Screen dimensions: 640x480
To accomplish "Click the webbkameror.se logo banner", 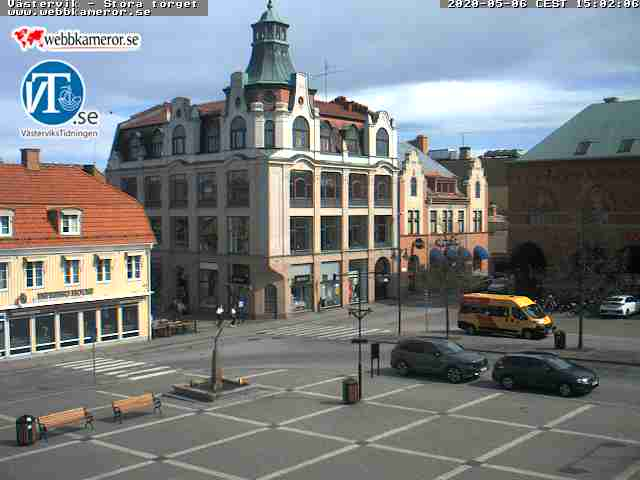I will [x=76, y=38].
